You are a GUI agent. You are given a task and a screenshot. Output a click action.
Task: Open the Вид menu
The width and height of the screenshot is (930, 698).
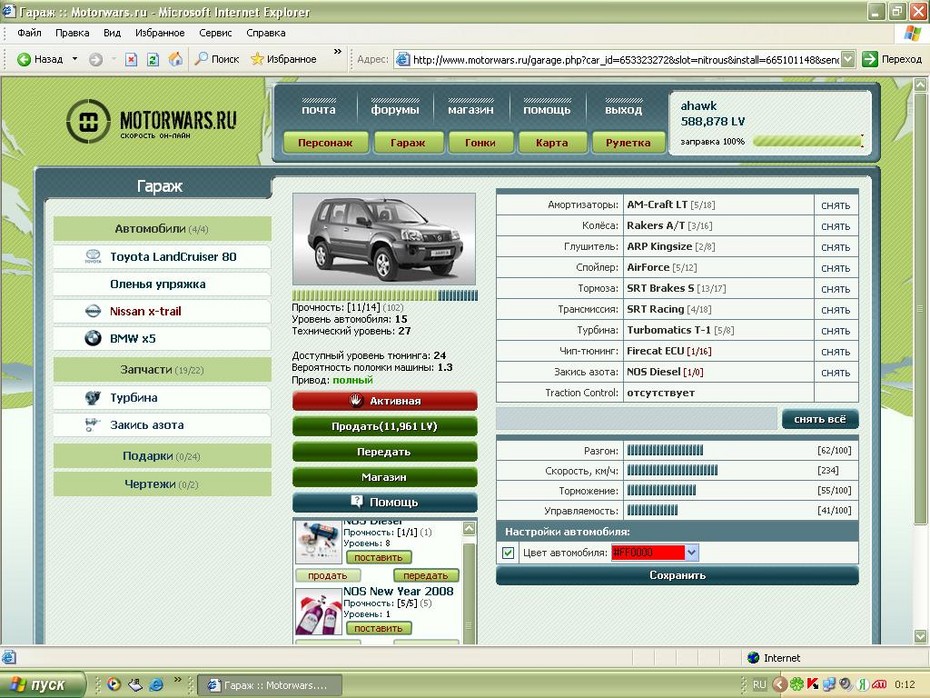tap(112, 33)
